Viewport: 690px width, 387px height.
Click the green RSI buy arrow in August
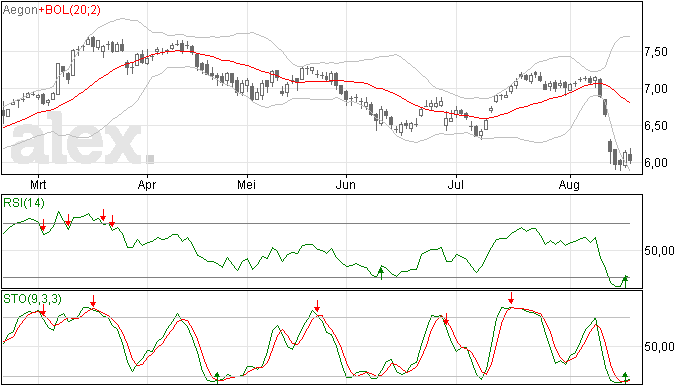coord(625,281)
